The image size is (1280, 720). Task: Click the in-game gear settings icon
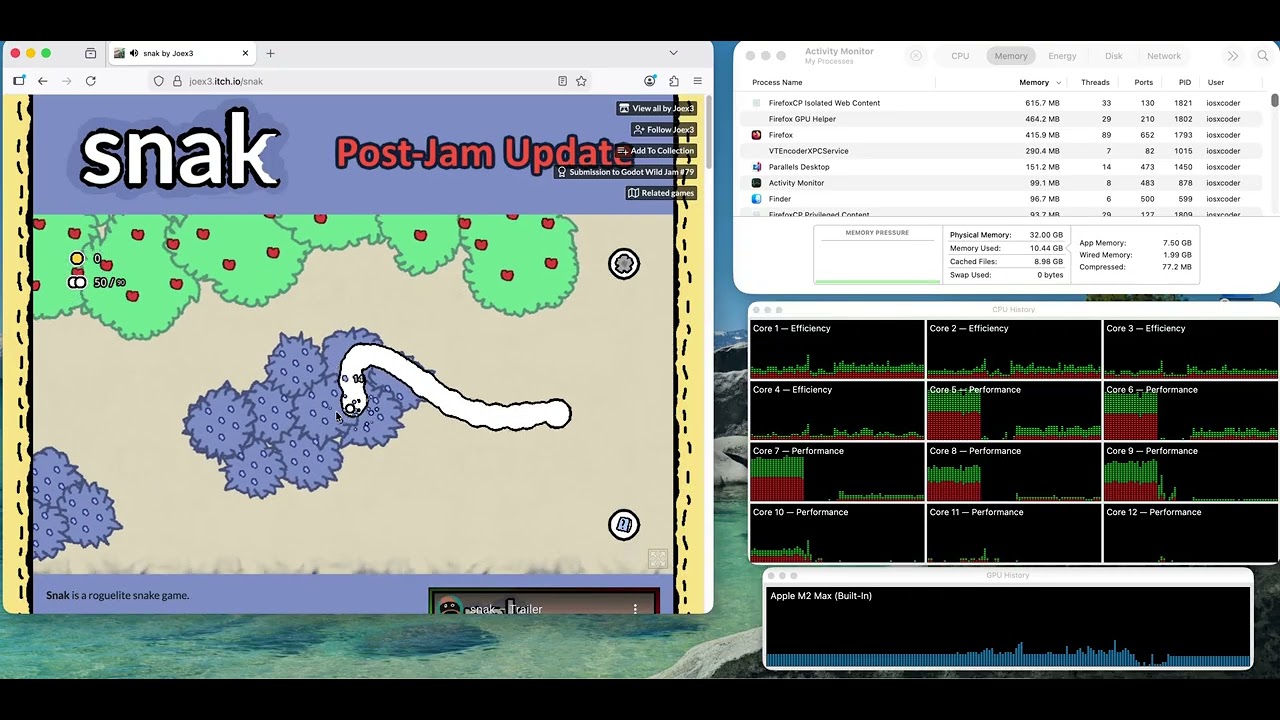tap(624, 264)
